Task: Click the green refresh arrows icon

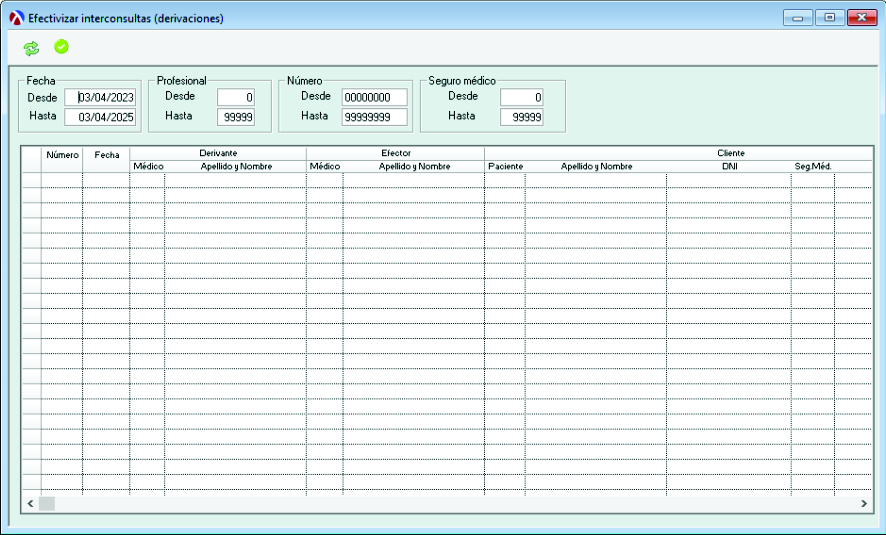Action: point(31,48)
